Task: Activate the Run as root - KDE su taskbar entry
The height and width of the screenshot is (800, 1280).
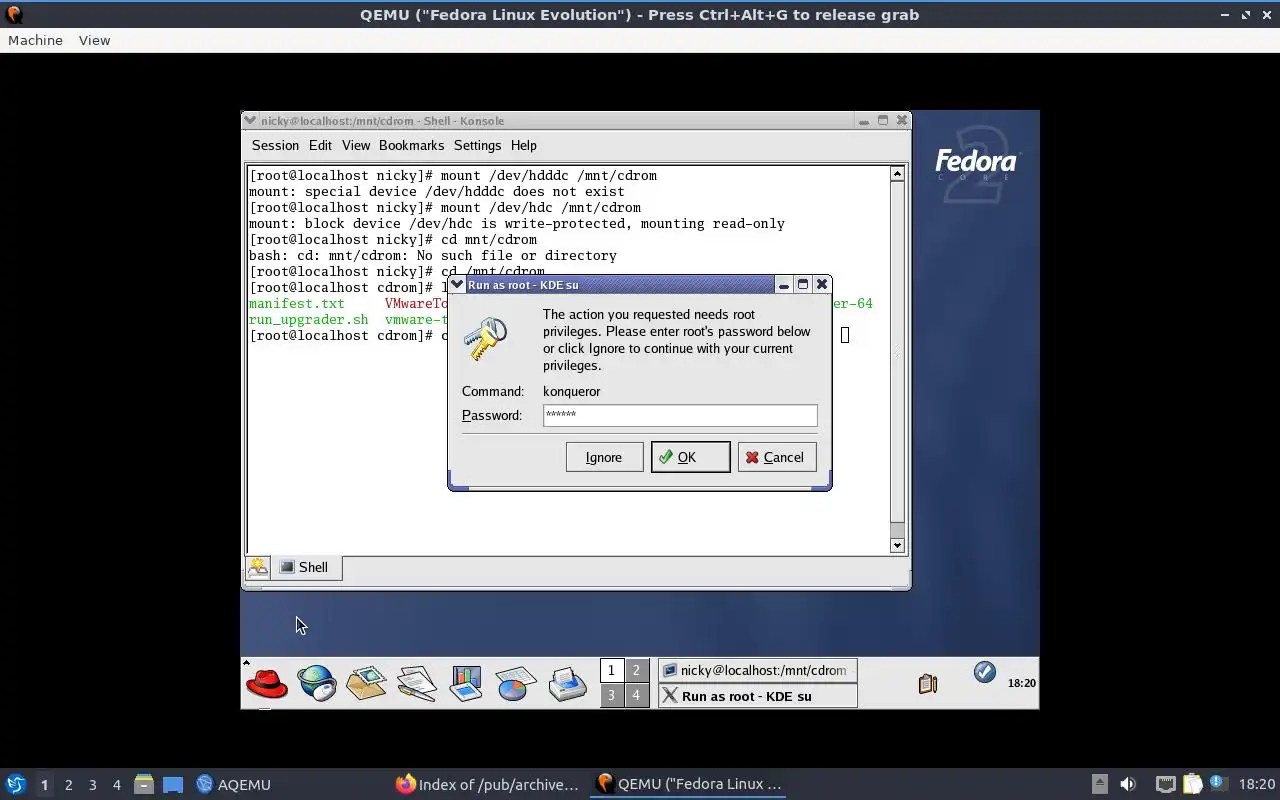Action: coord(757,696)
